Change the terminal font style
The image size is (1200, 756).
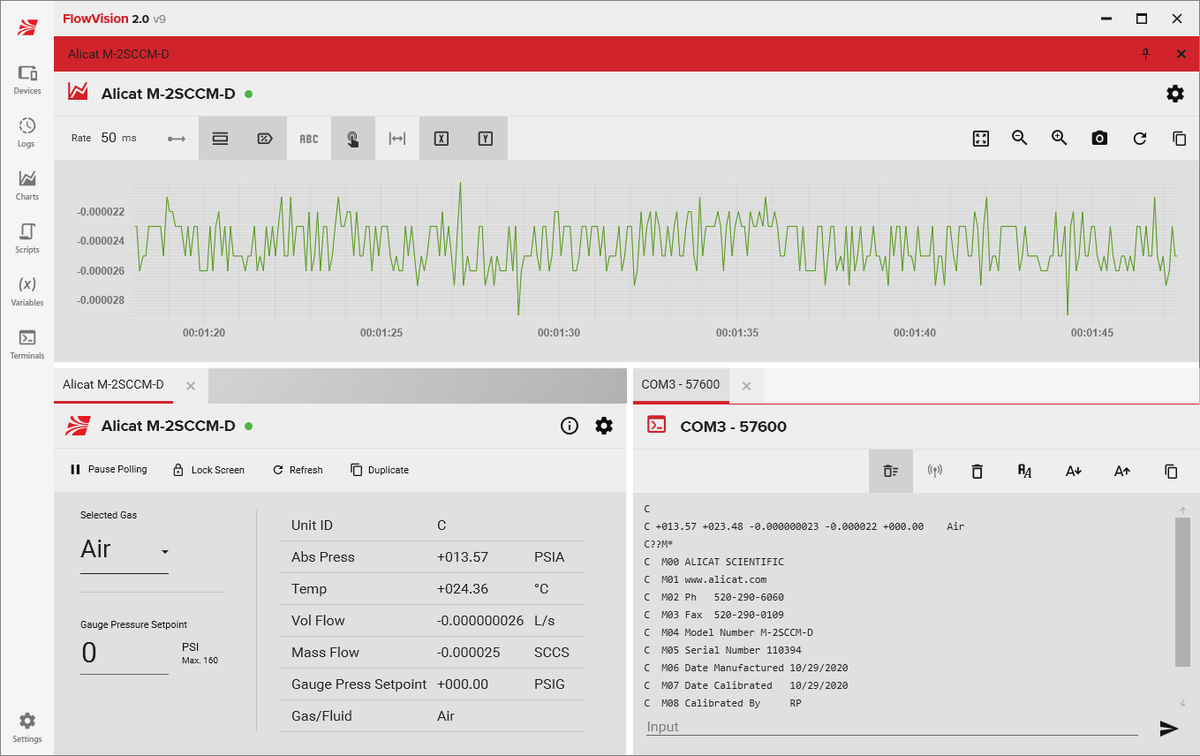pos(1024,471)
